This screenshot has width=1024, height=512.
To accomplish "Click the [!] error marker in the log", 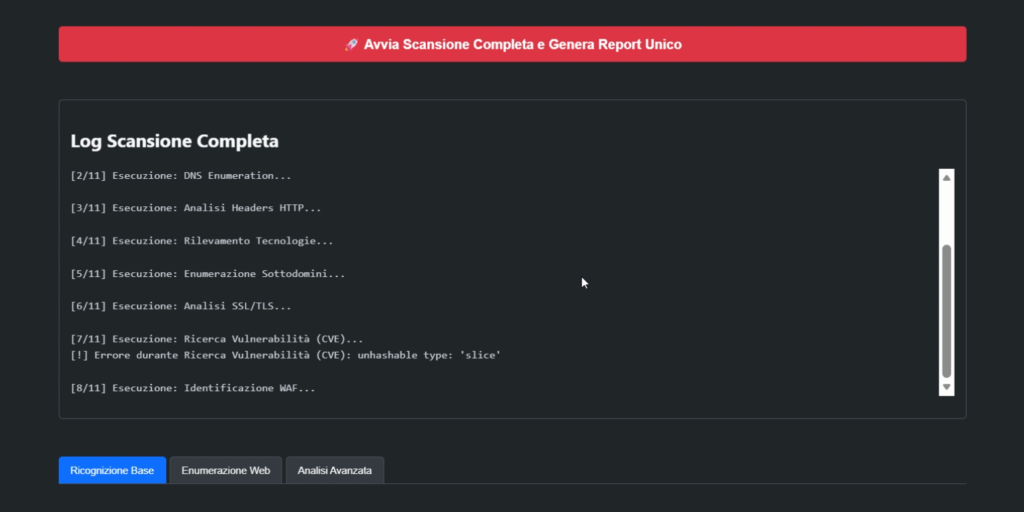I will (x=80, y=355).
